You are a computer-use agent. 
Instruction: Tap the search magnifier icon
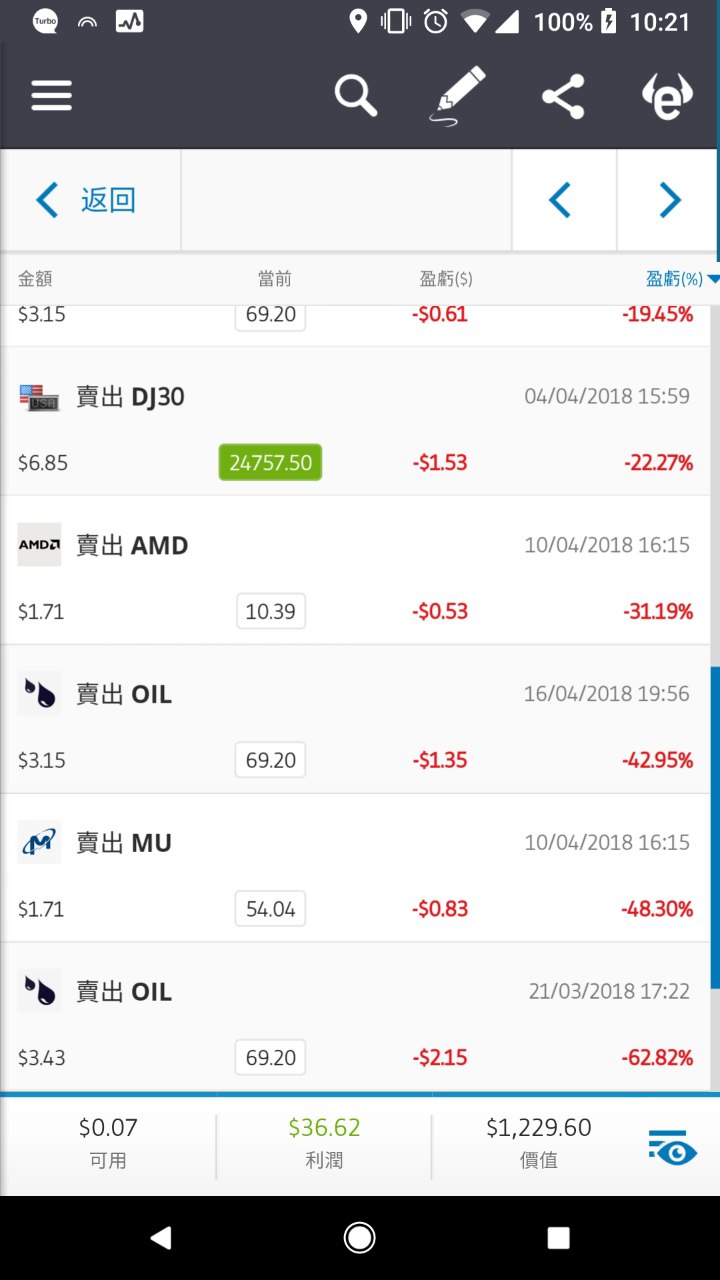pos(355,96)
